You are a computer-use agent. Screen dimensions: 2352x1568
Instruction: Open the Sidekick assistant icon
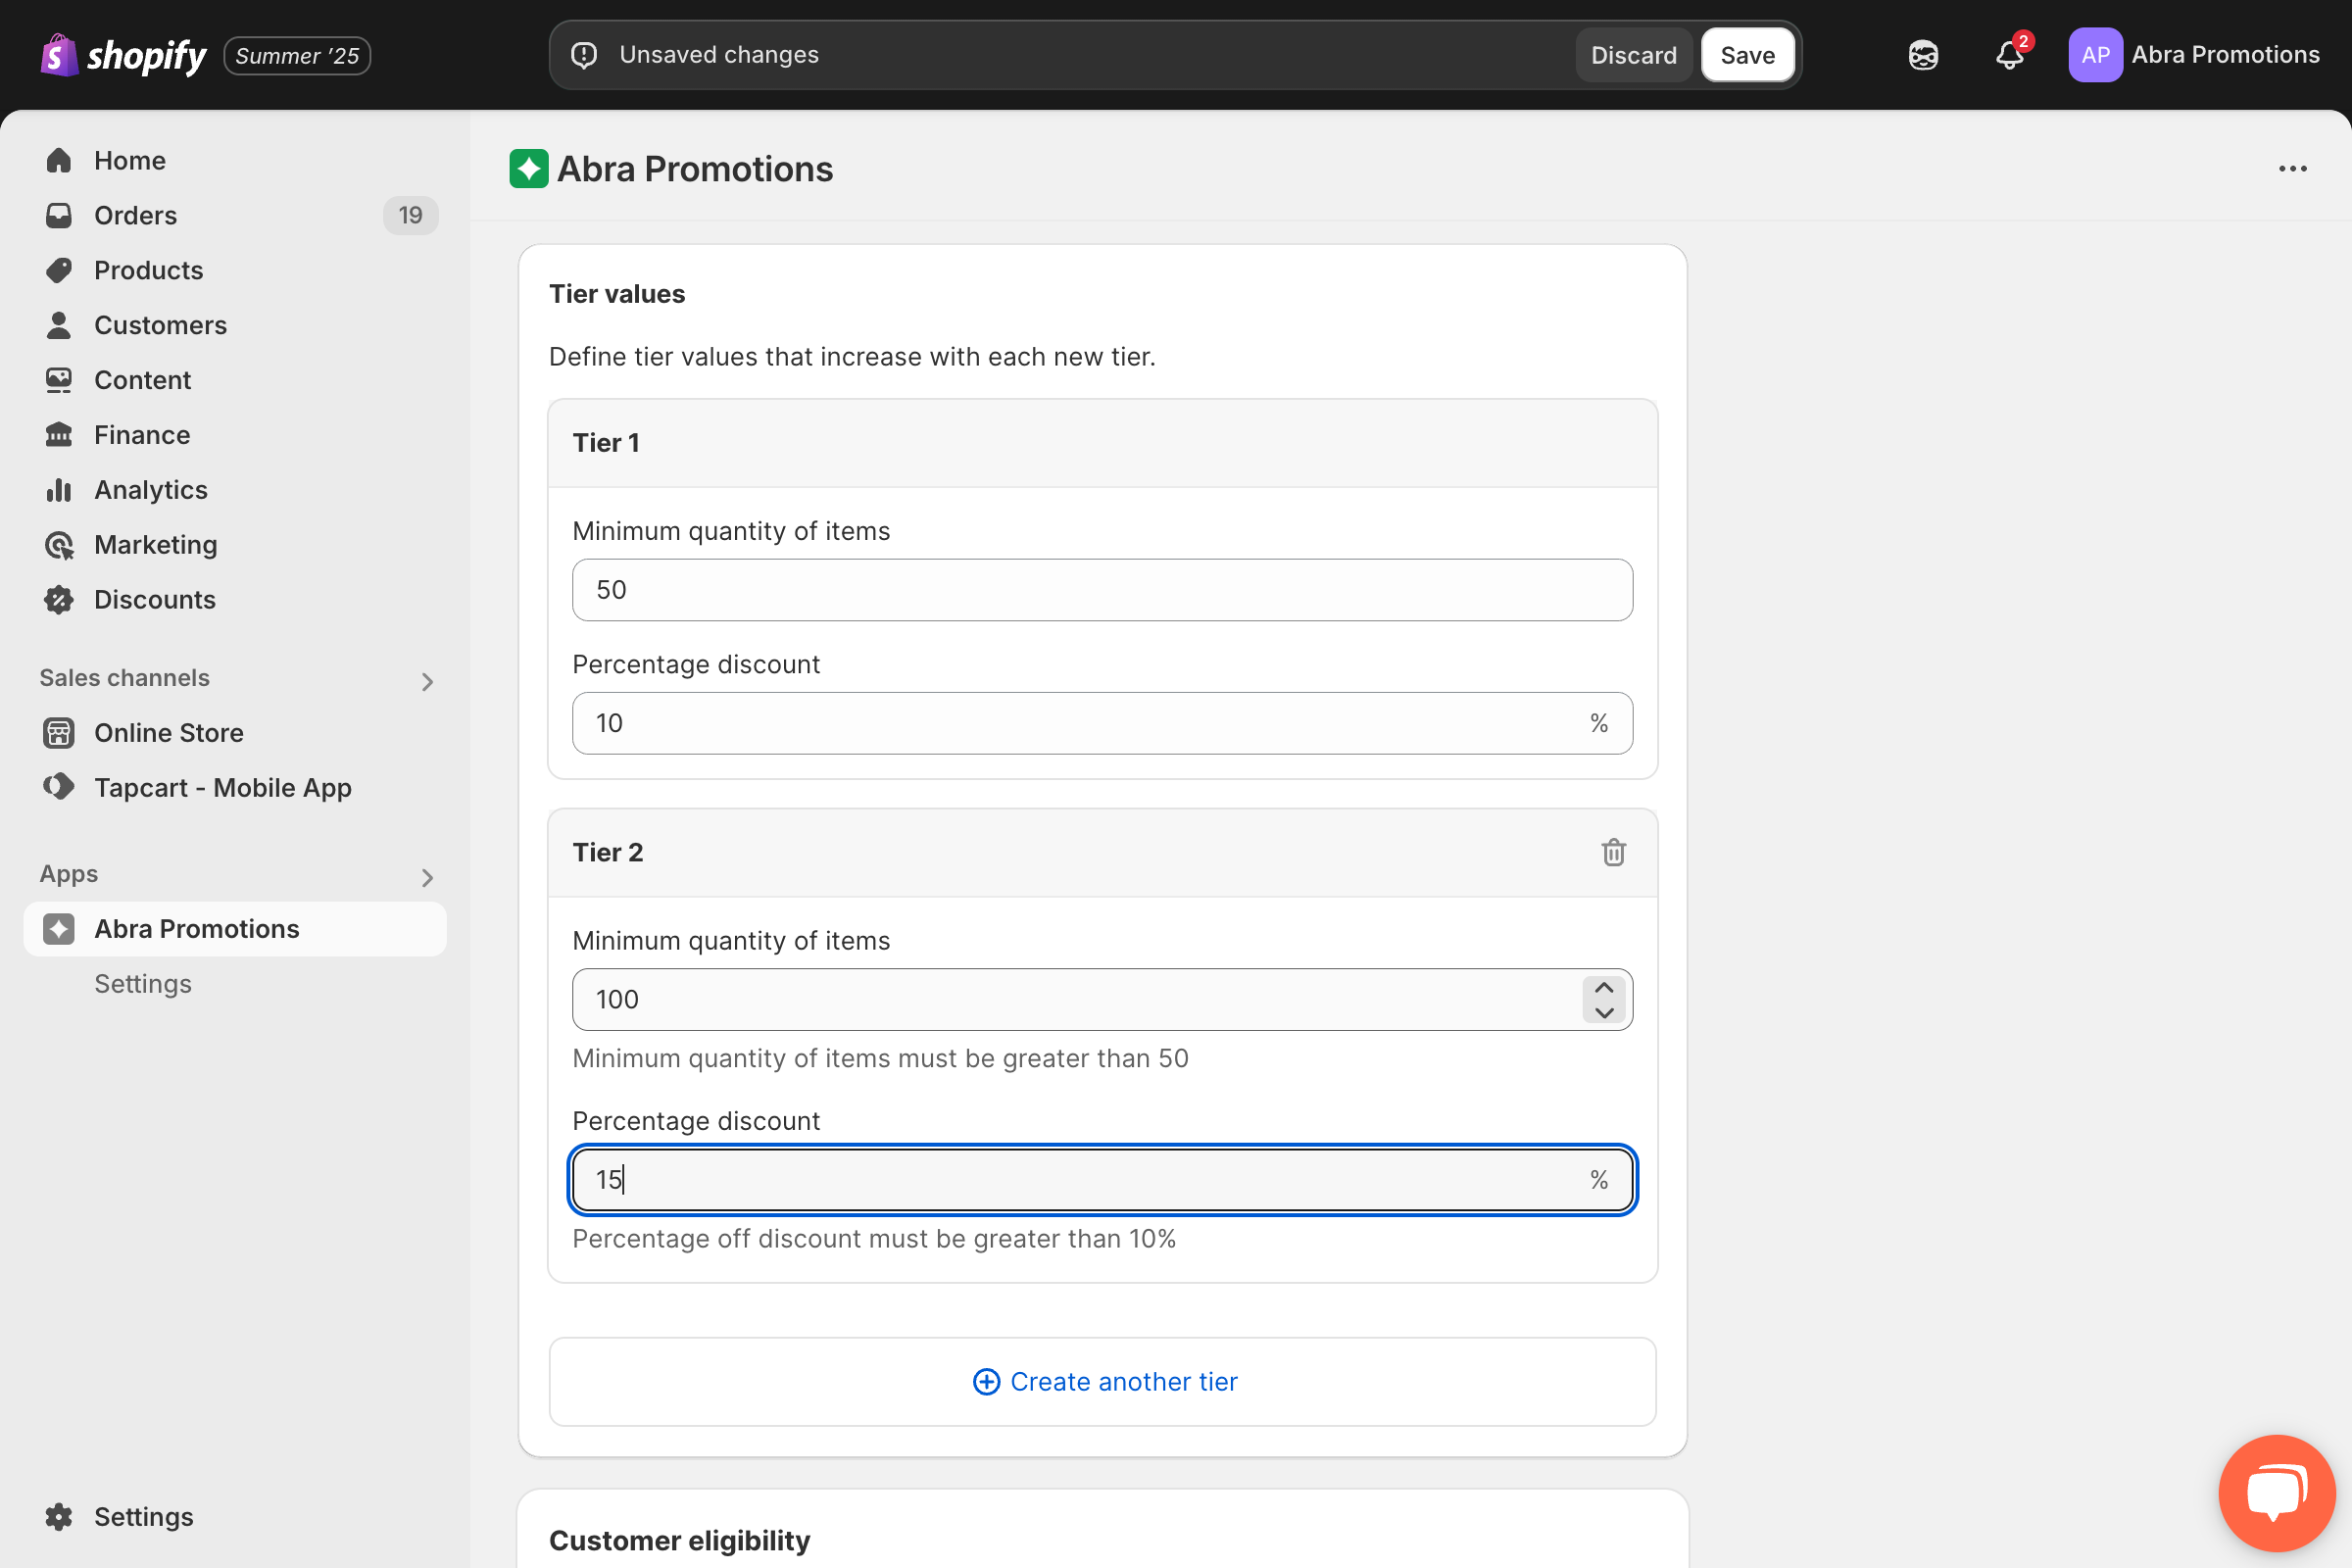(x=1923, y=55)
